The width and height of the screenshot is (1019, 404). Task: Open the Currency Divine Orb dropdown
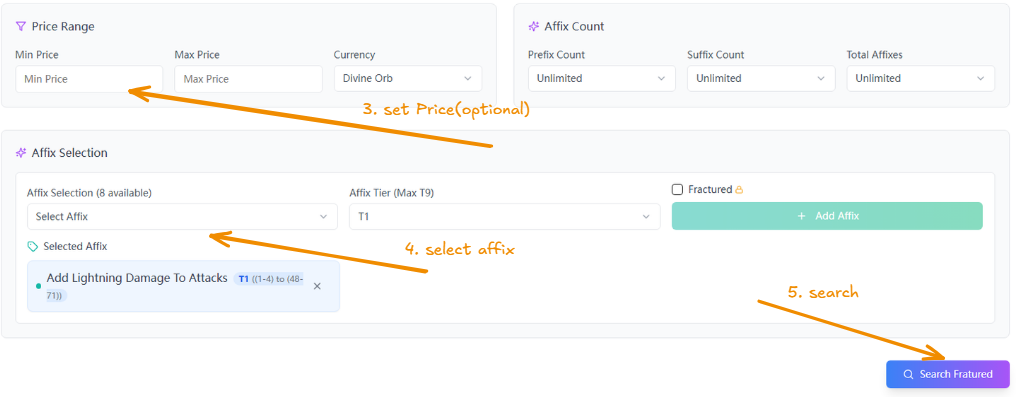click(x=408, y=79)
